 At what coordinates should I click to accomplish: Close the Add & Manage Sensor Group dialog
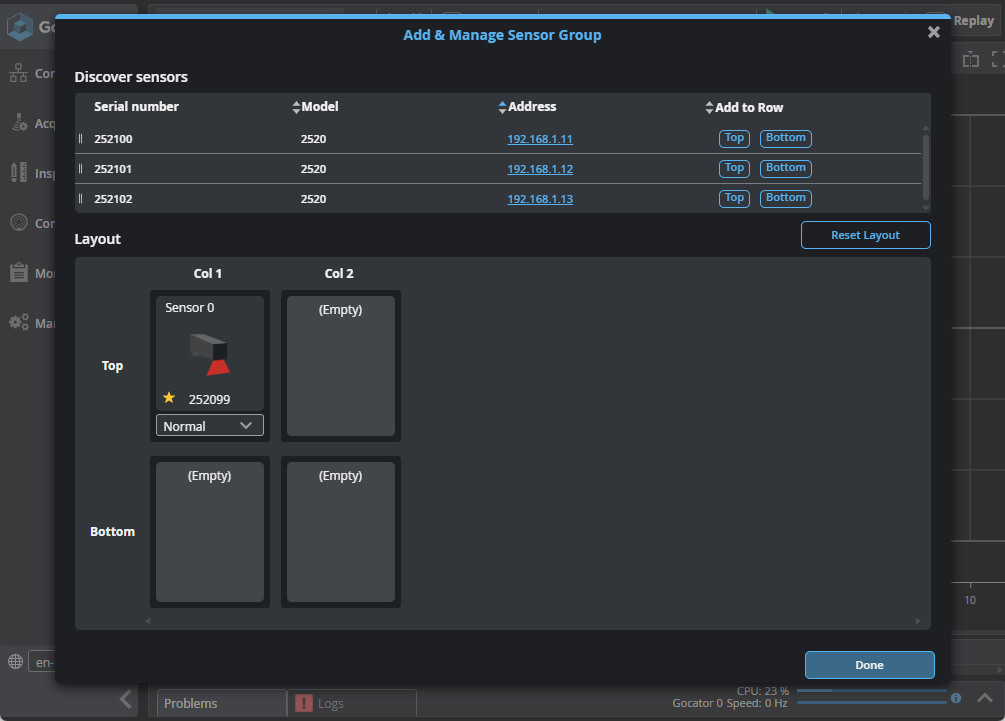[x=934, y=32]
